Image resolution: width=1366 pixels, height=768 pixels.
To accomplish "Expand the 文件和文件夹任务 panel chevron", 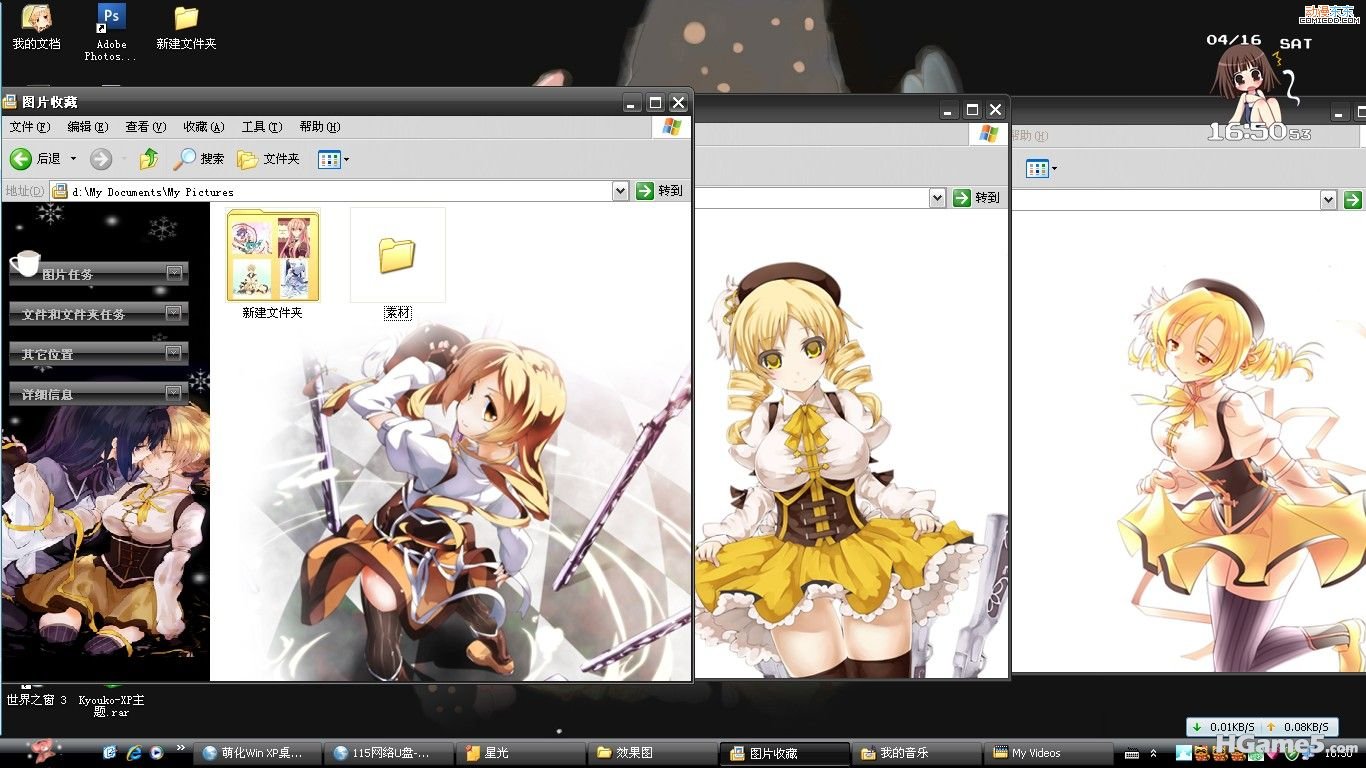I will [x=175, y=313].
